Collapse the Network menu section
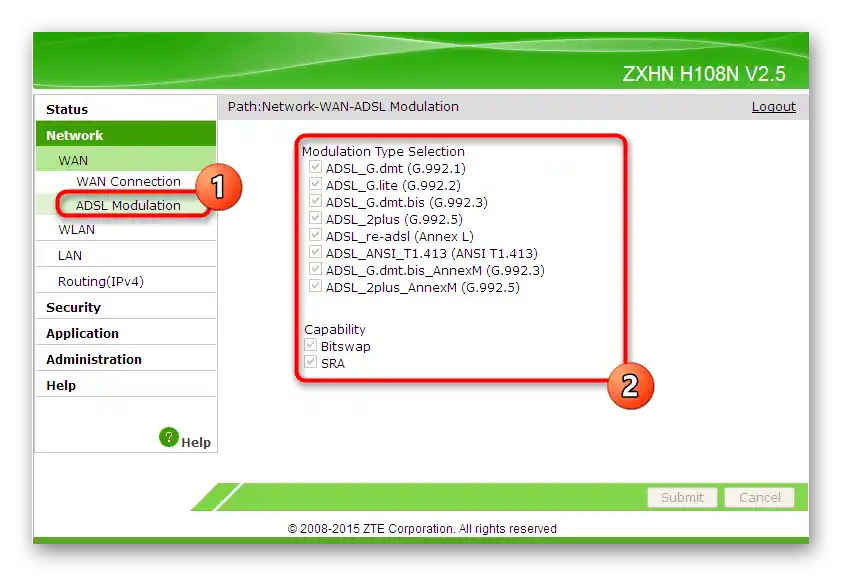Image resolution: width=841 pixels, height=576 pixels. point(126,135)
